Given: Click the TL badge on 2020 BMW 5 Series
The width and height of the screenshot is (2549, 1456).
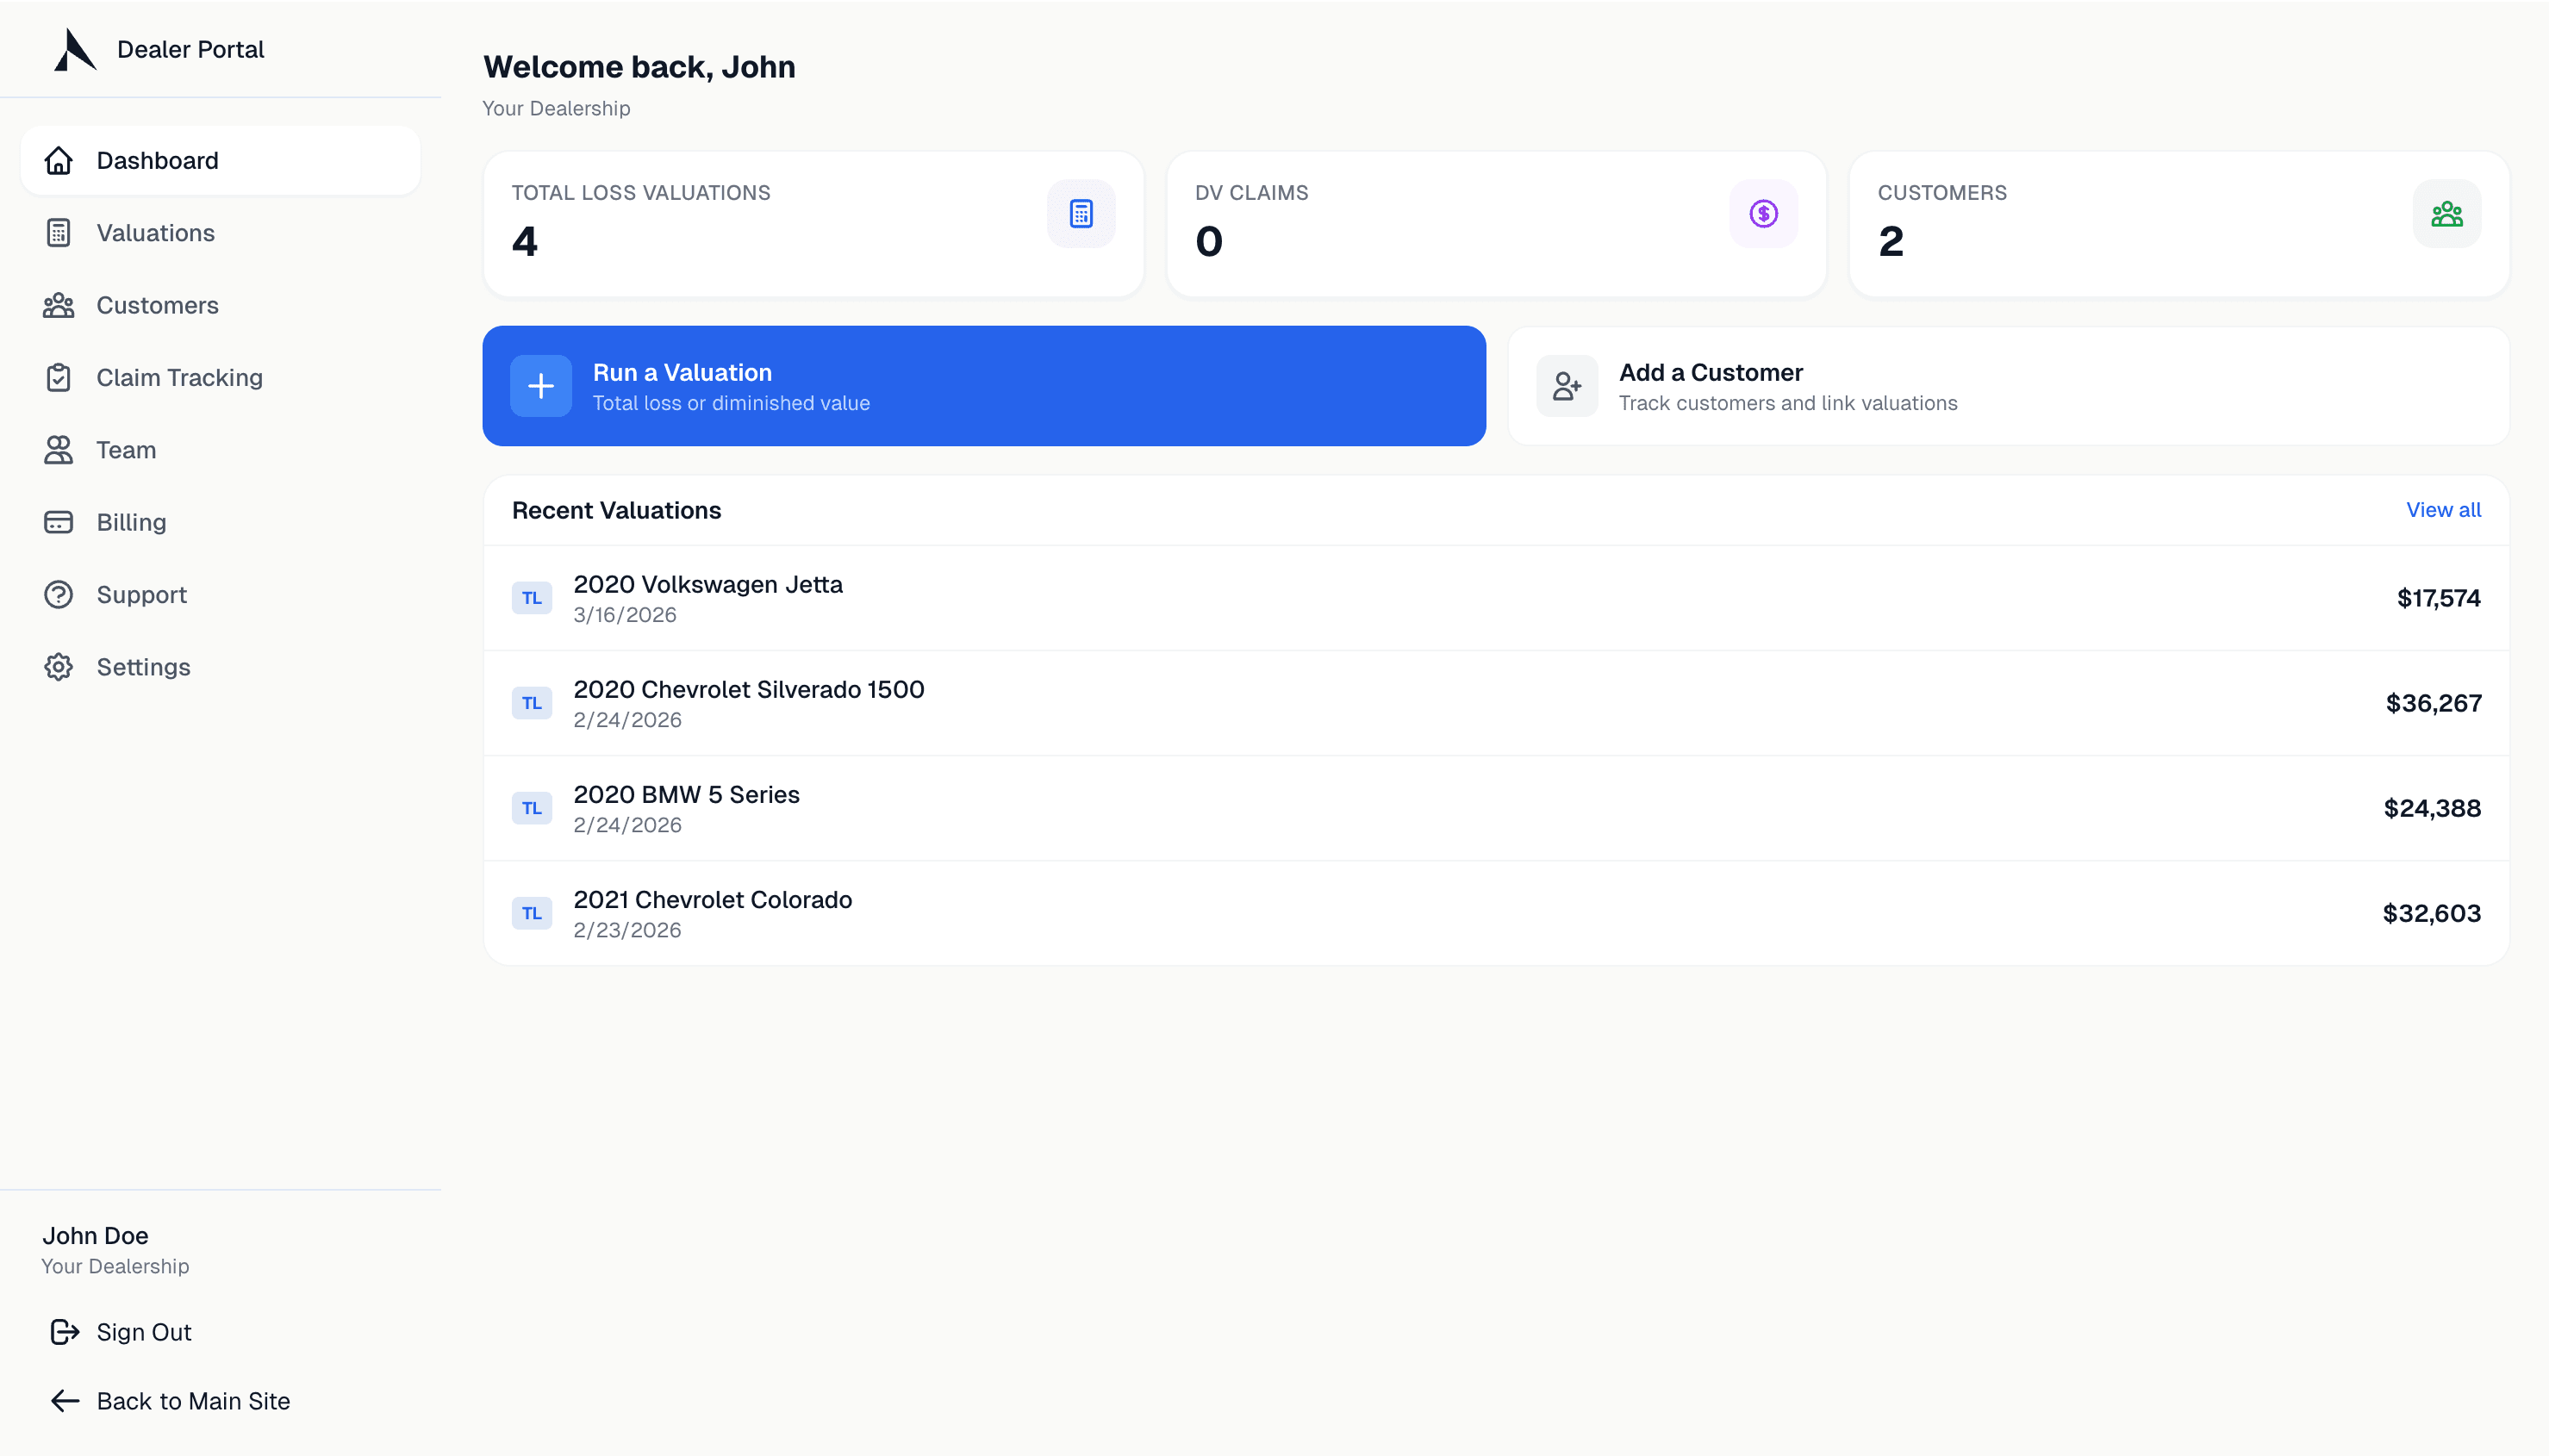Looking at the screenshot, I should point(533,808).
